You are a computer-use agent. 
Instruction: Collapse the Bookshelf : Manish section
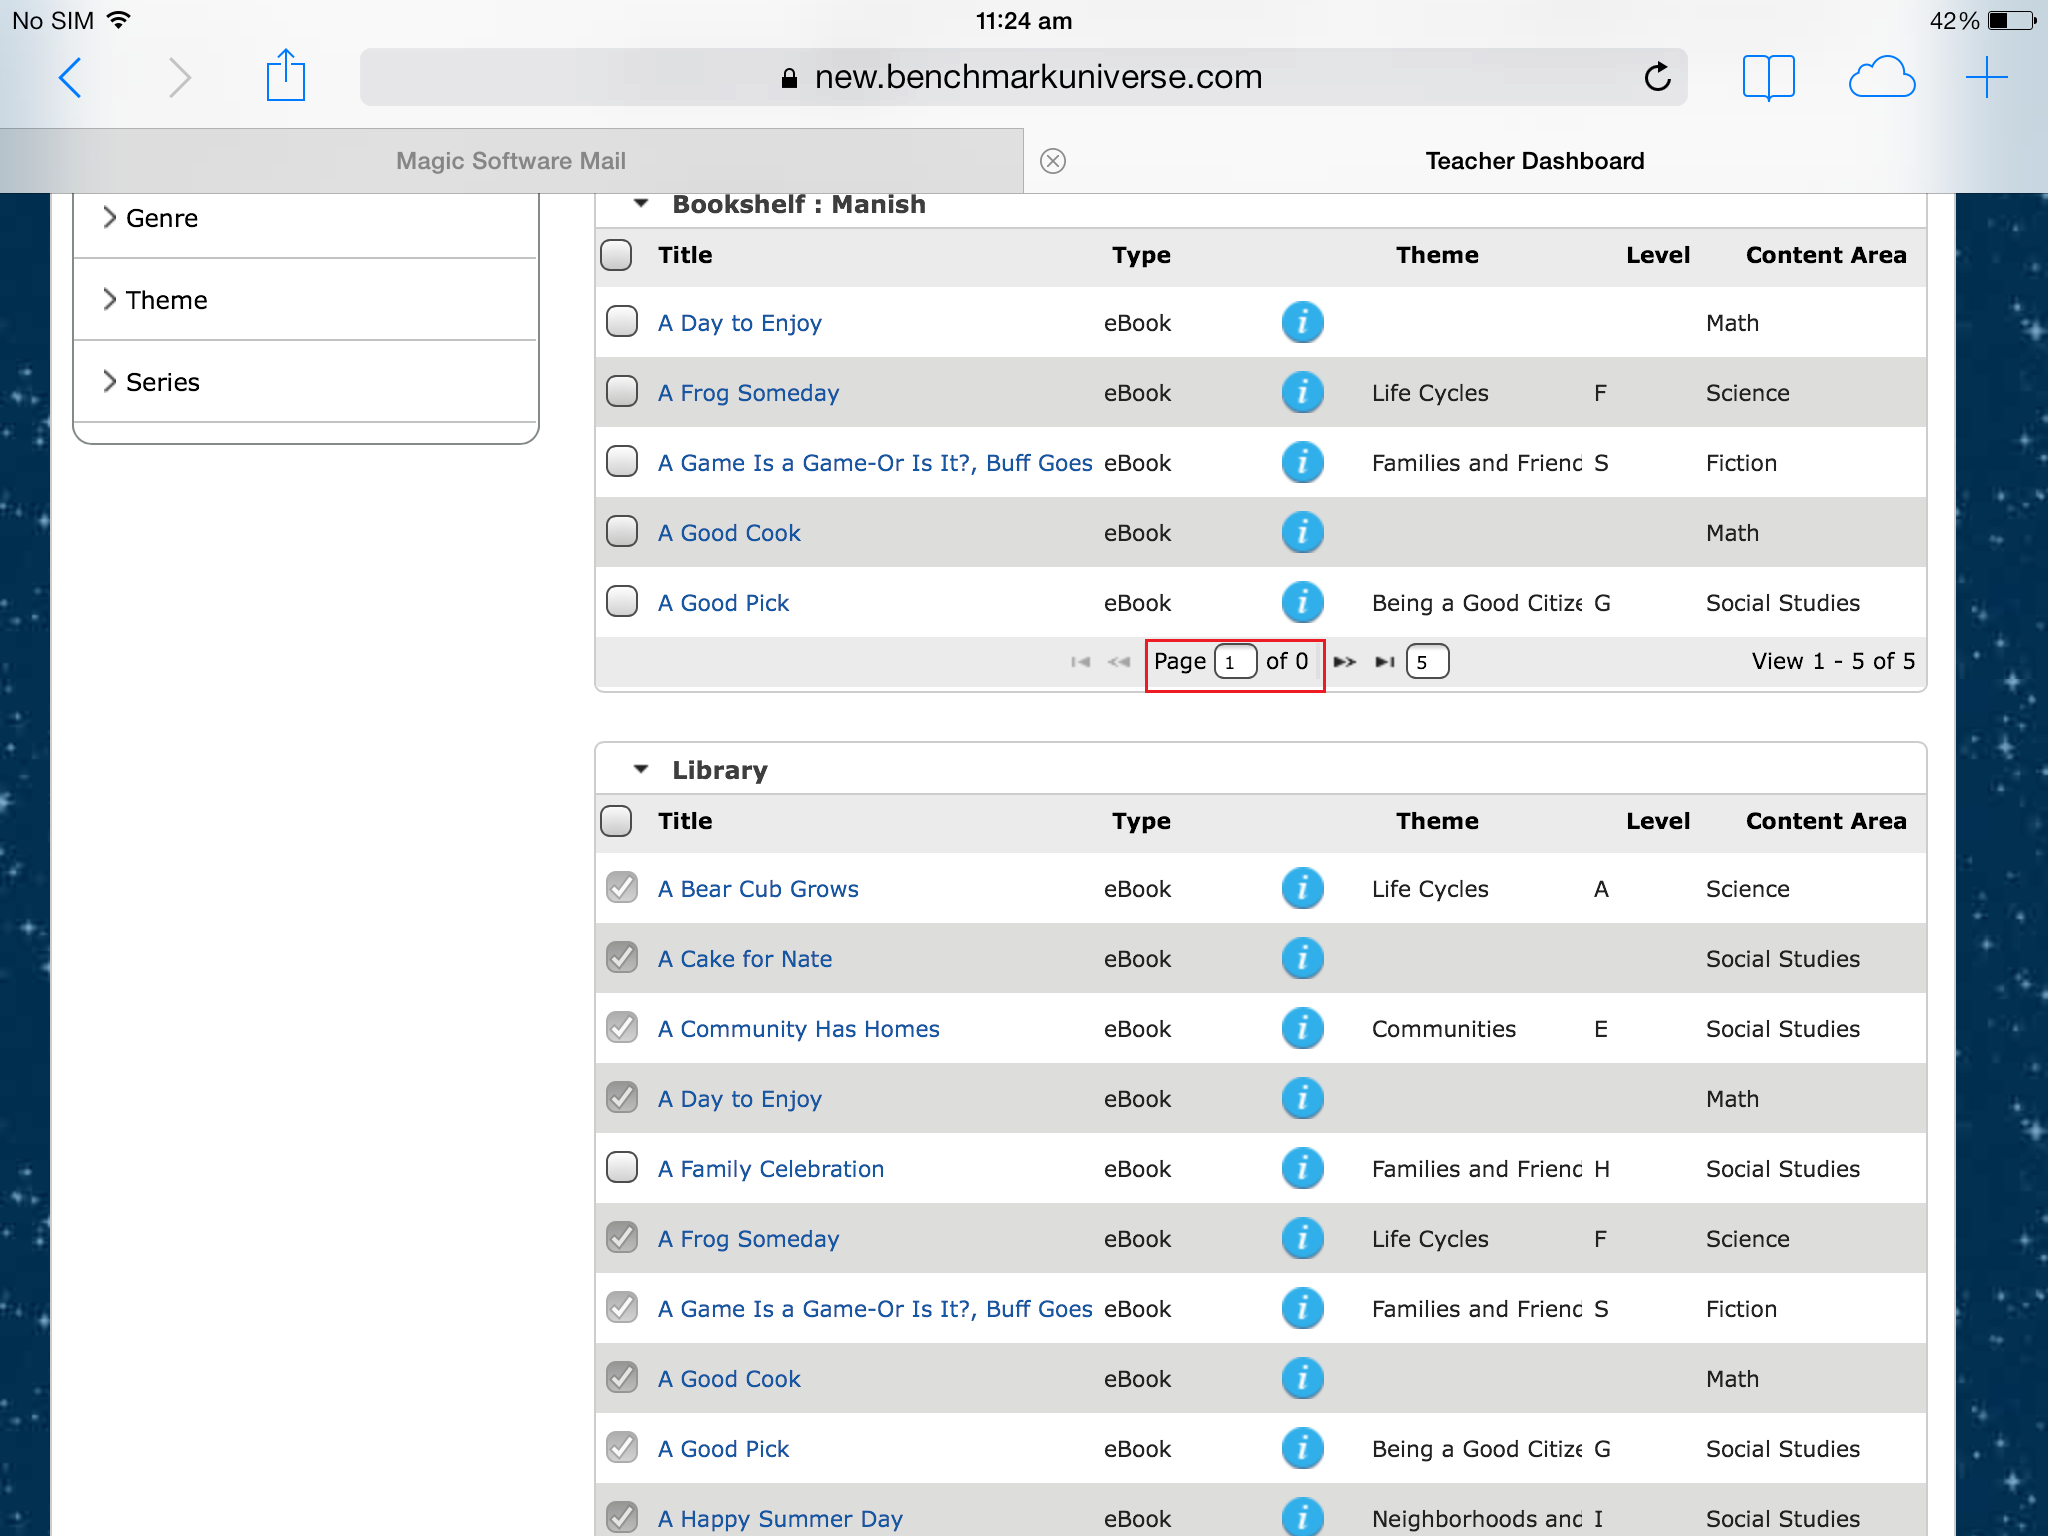(x=641, y=204)
